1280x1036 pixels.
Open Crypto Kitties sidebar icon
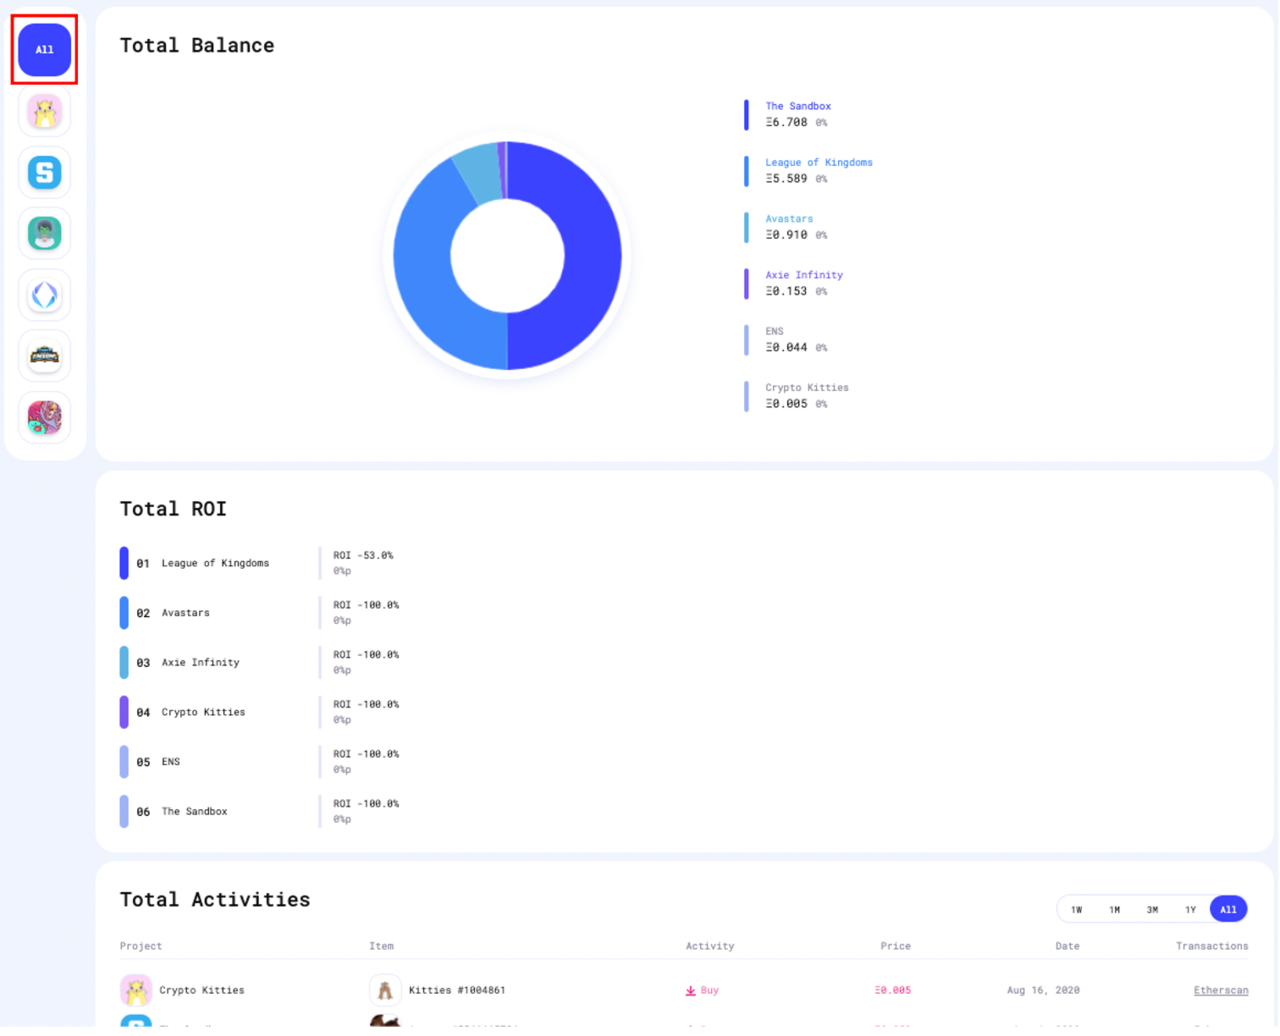click(44, 112)
